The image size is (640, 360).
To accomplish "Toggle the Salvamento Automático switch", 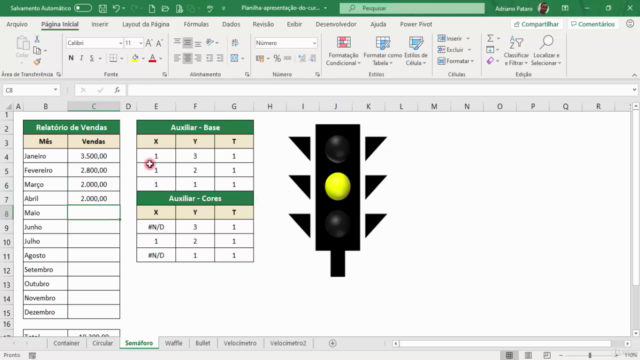I will tap(83, 8).
